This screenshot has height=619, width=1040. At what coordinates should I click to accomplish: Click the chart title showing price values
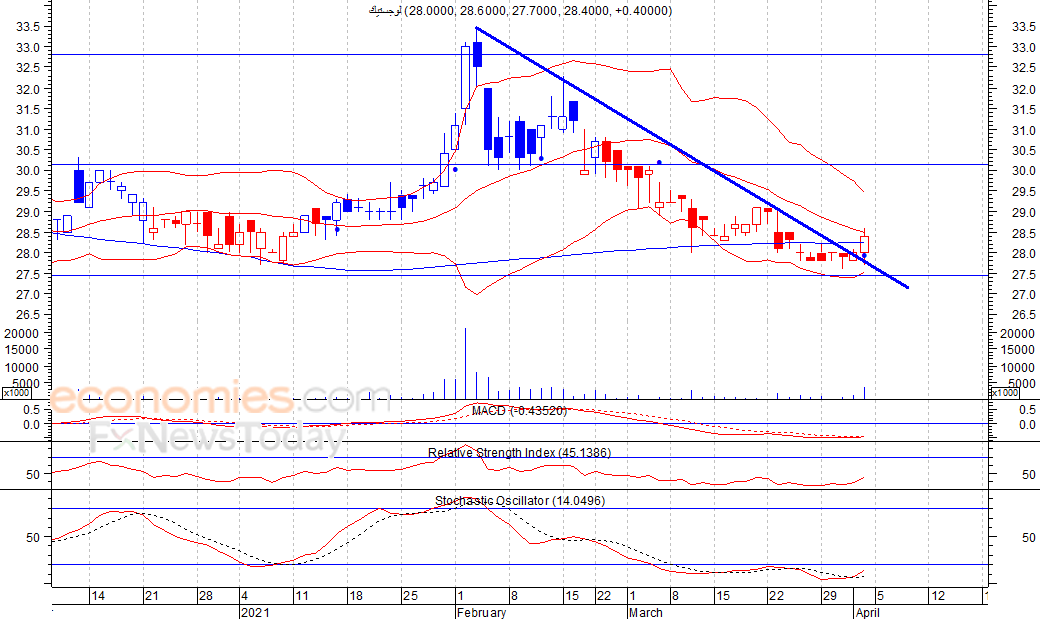point(516,11)
